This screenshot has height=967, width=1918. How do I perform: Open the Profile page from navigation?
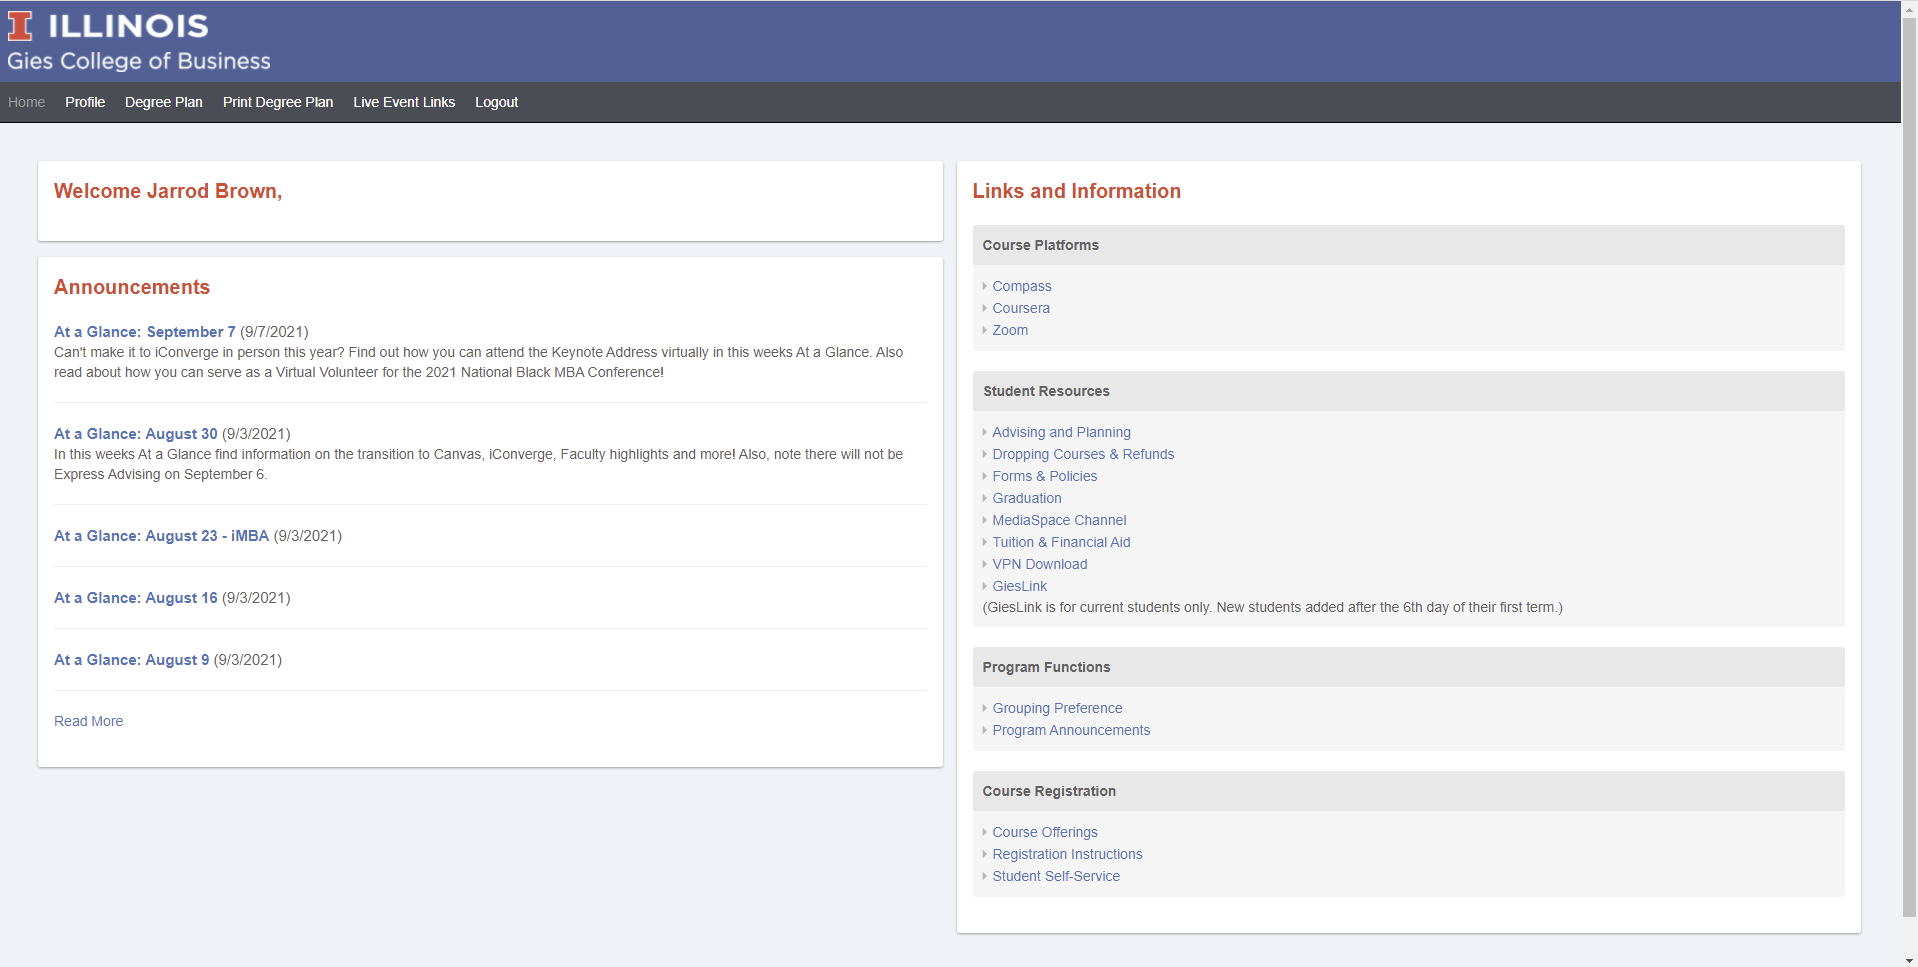coord(85,102)
